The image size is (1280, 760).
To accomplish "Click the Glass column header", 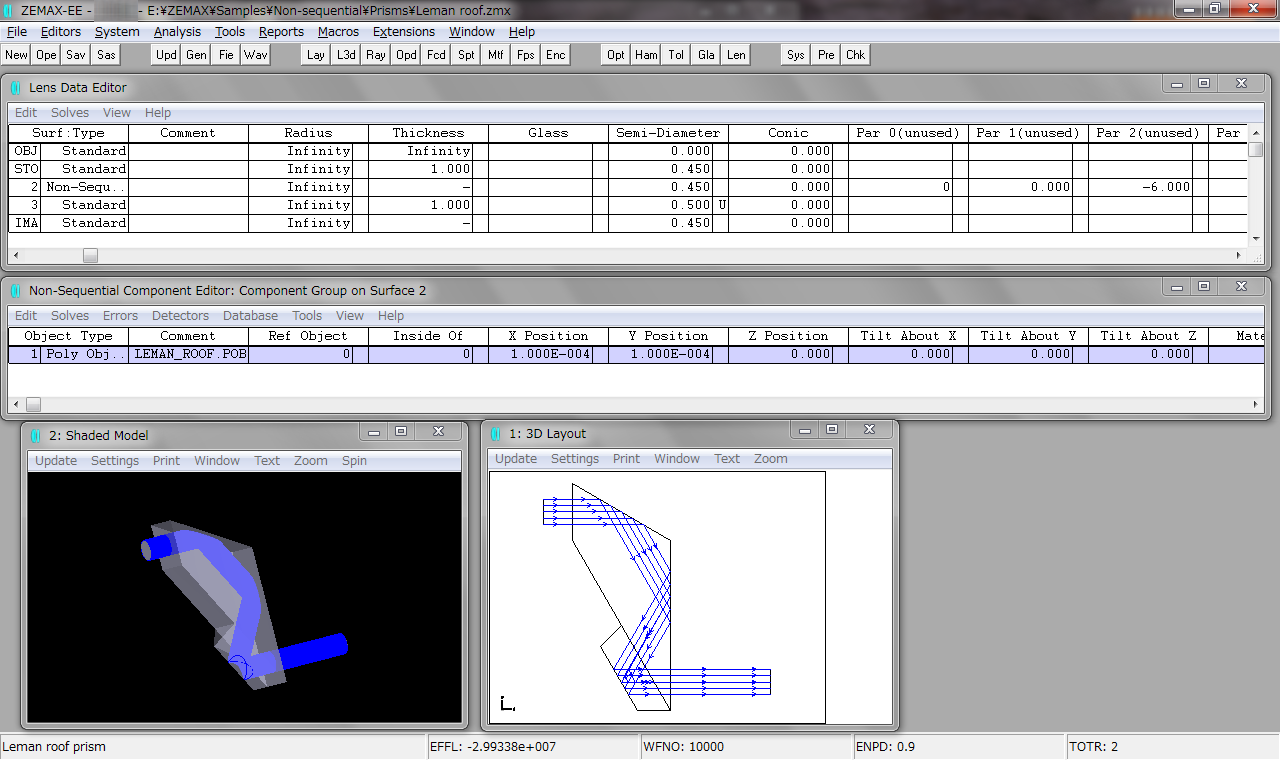I will (x=548, y=133).
